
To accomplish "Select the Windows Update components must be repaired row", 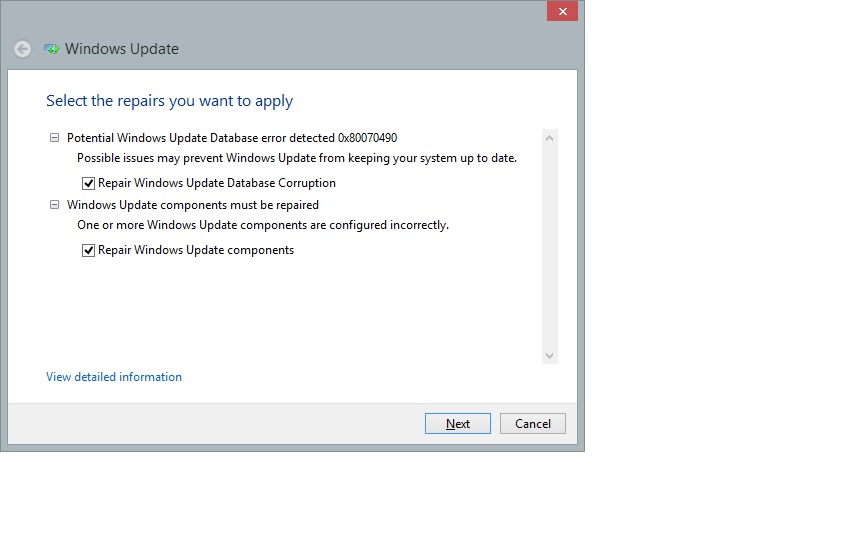I will click(193, 205).
